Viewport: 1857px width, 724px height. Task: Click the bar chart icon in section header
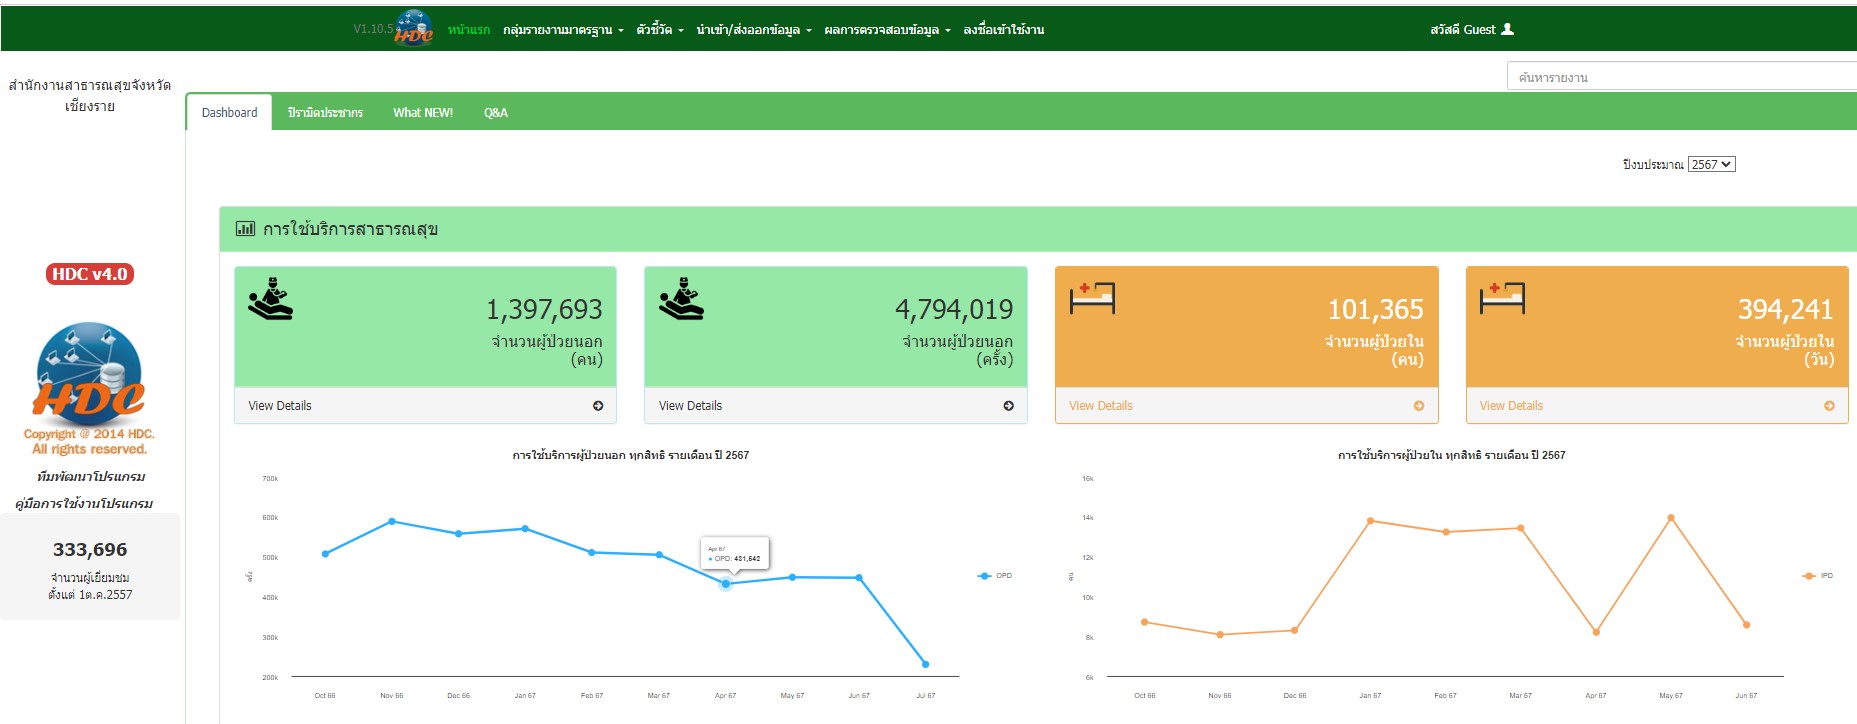point(245,229)
